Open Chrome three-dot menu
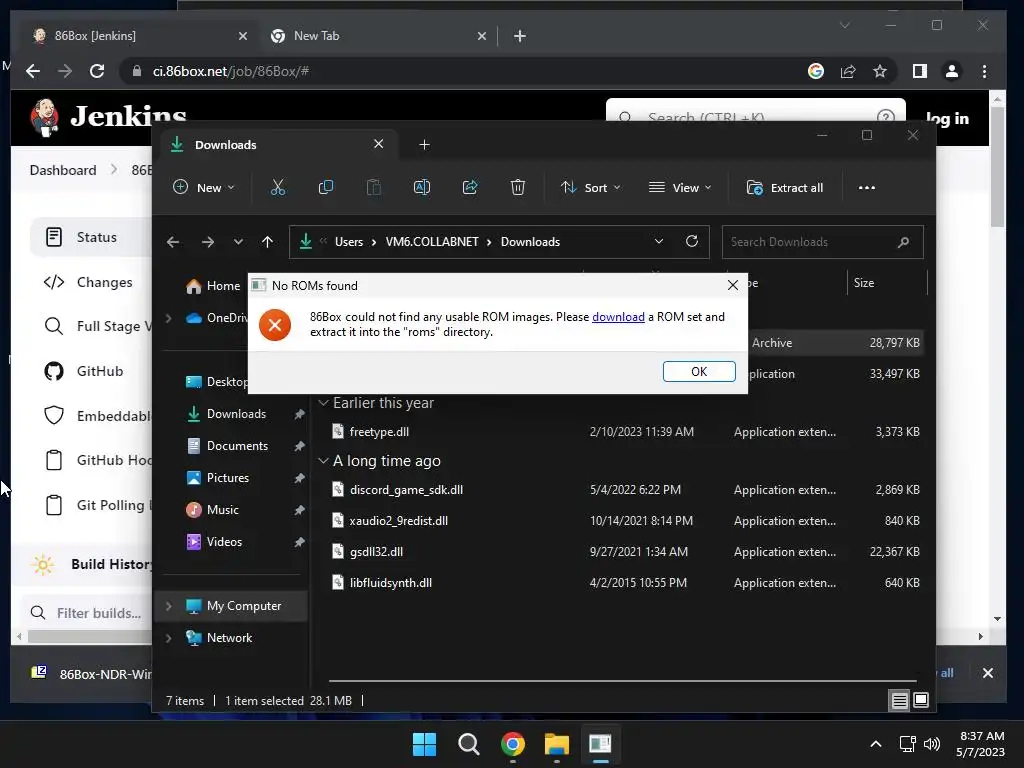 point(984,71)
